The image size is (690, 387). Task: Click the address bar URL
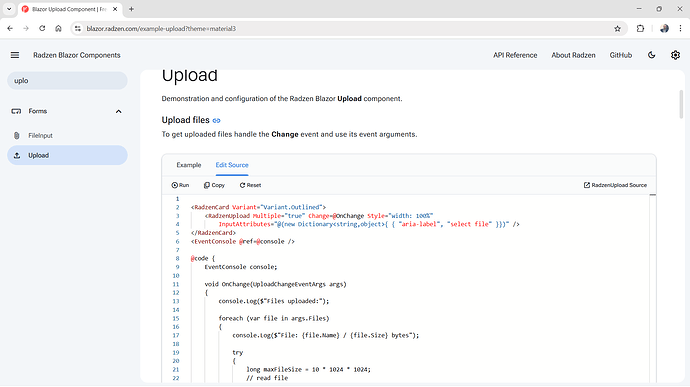click(161, 29)
